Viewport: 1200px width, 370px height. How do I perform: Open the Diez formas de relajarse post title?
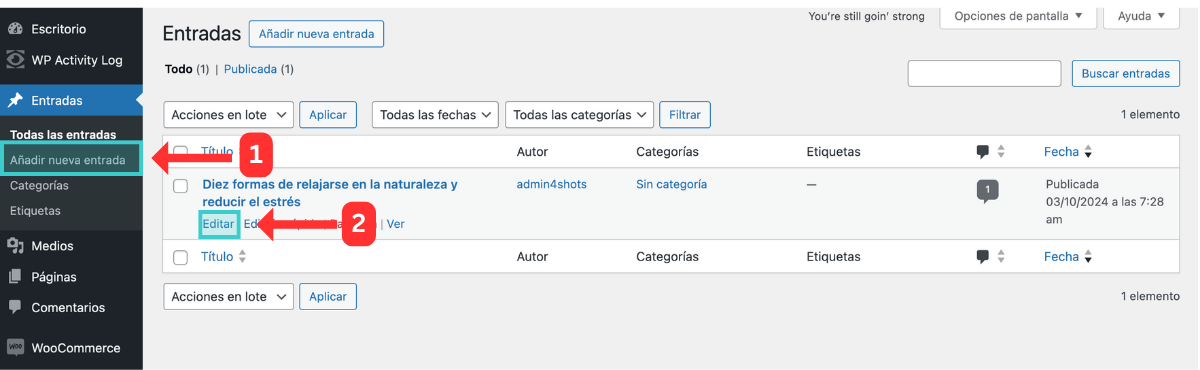point(330,193)
